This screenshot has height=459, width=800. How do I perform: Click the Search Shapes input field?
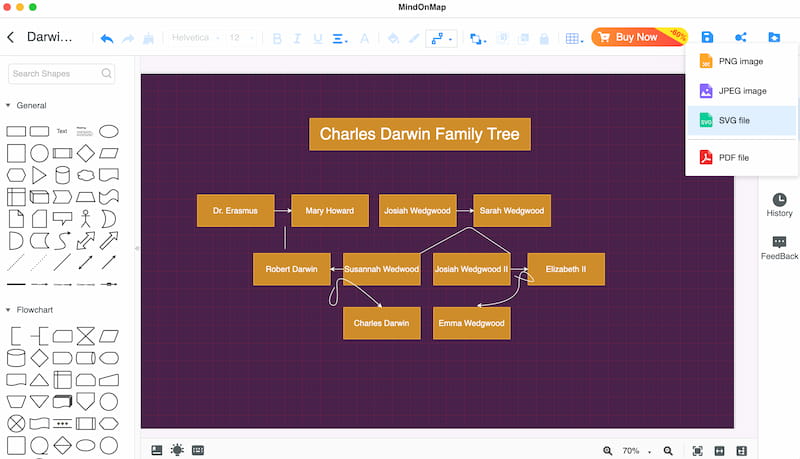tap(55, 73)
